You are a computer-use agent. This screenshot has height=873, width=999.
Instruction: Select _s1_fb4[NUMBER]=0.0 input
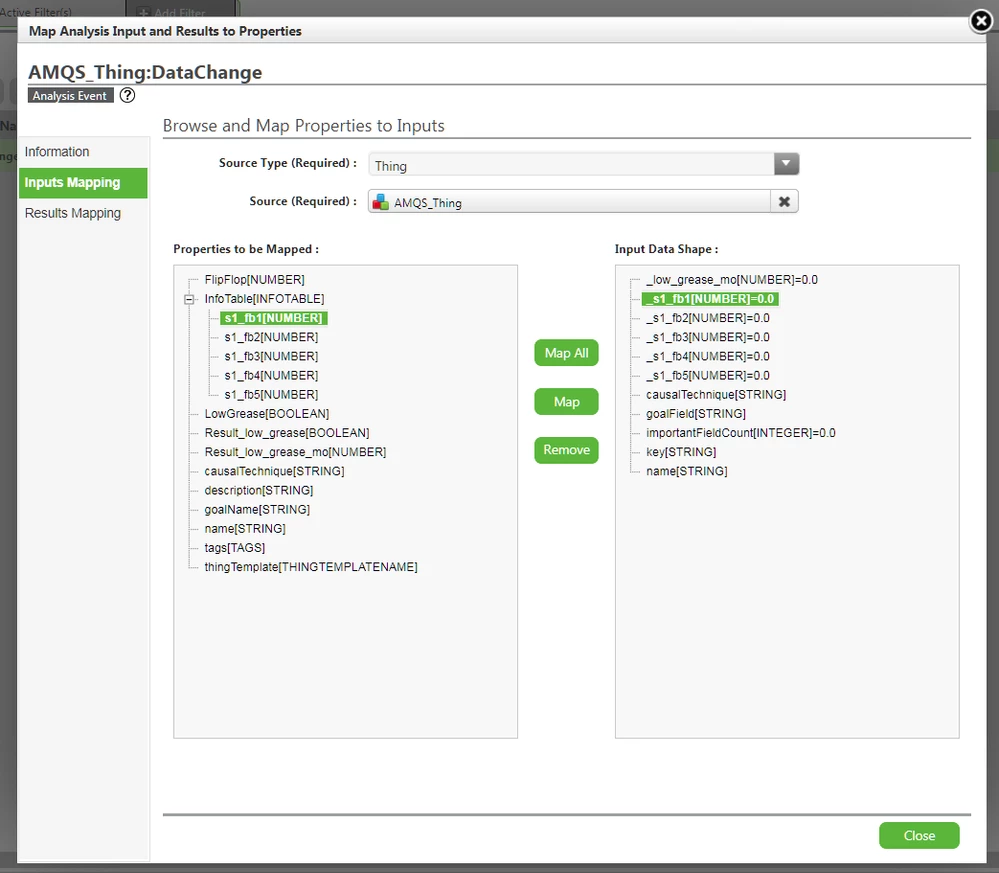click(707, 356)
